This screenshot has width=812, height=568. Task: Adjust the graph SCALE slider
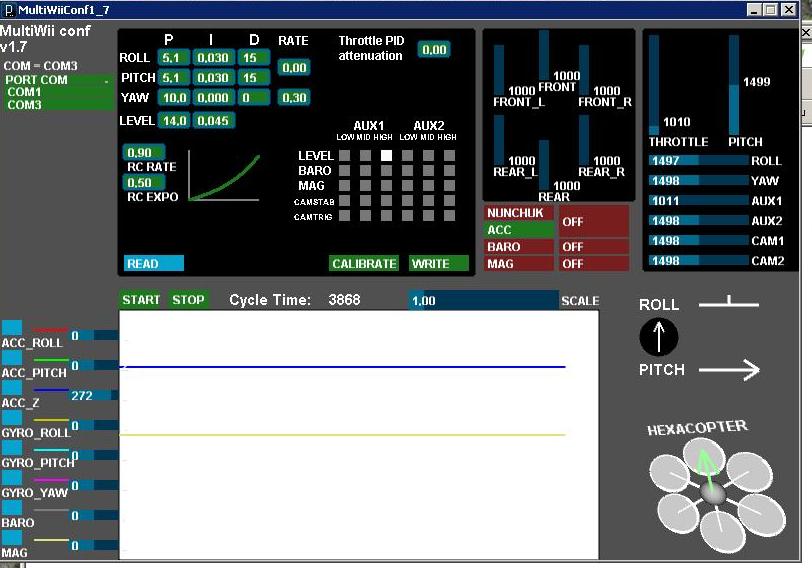coord(484,300)
